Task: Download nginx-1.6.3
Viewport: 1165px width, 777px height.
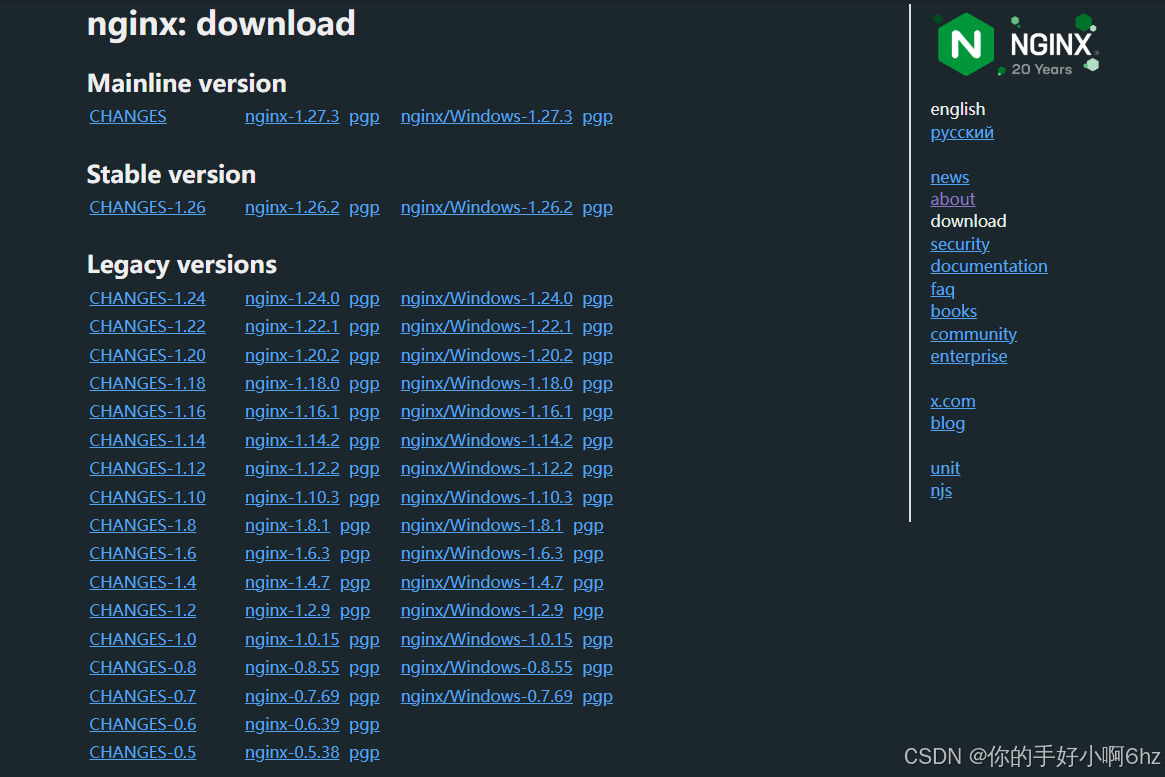Action: [288, 553]
